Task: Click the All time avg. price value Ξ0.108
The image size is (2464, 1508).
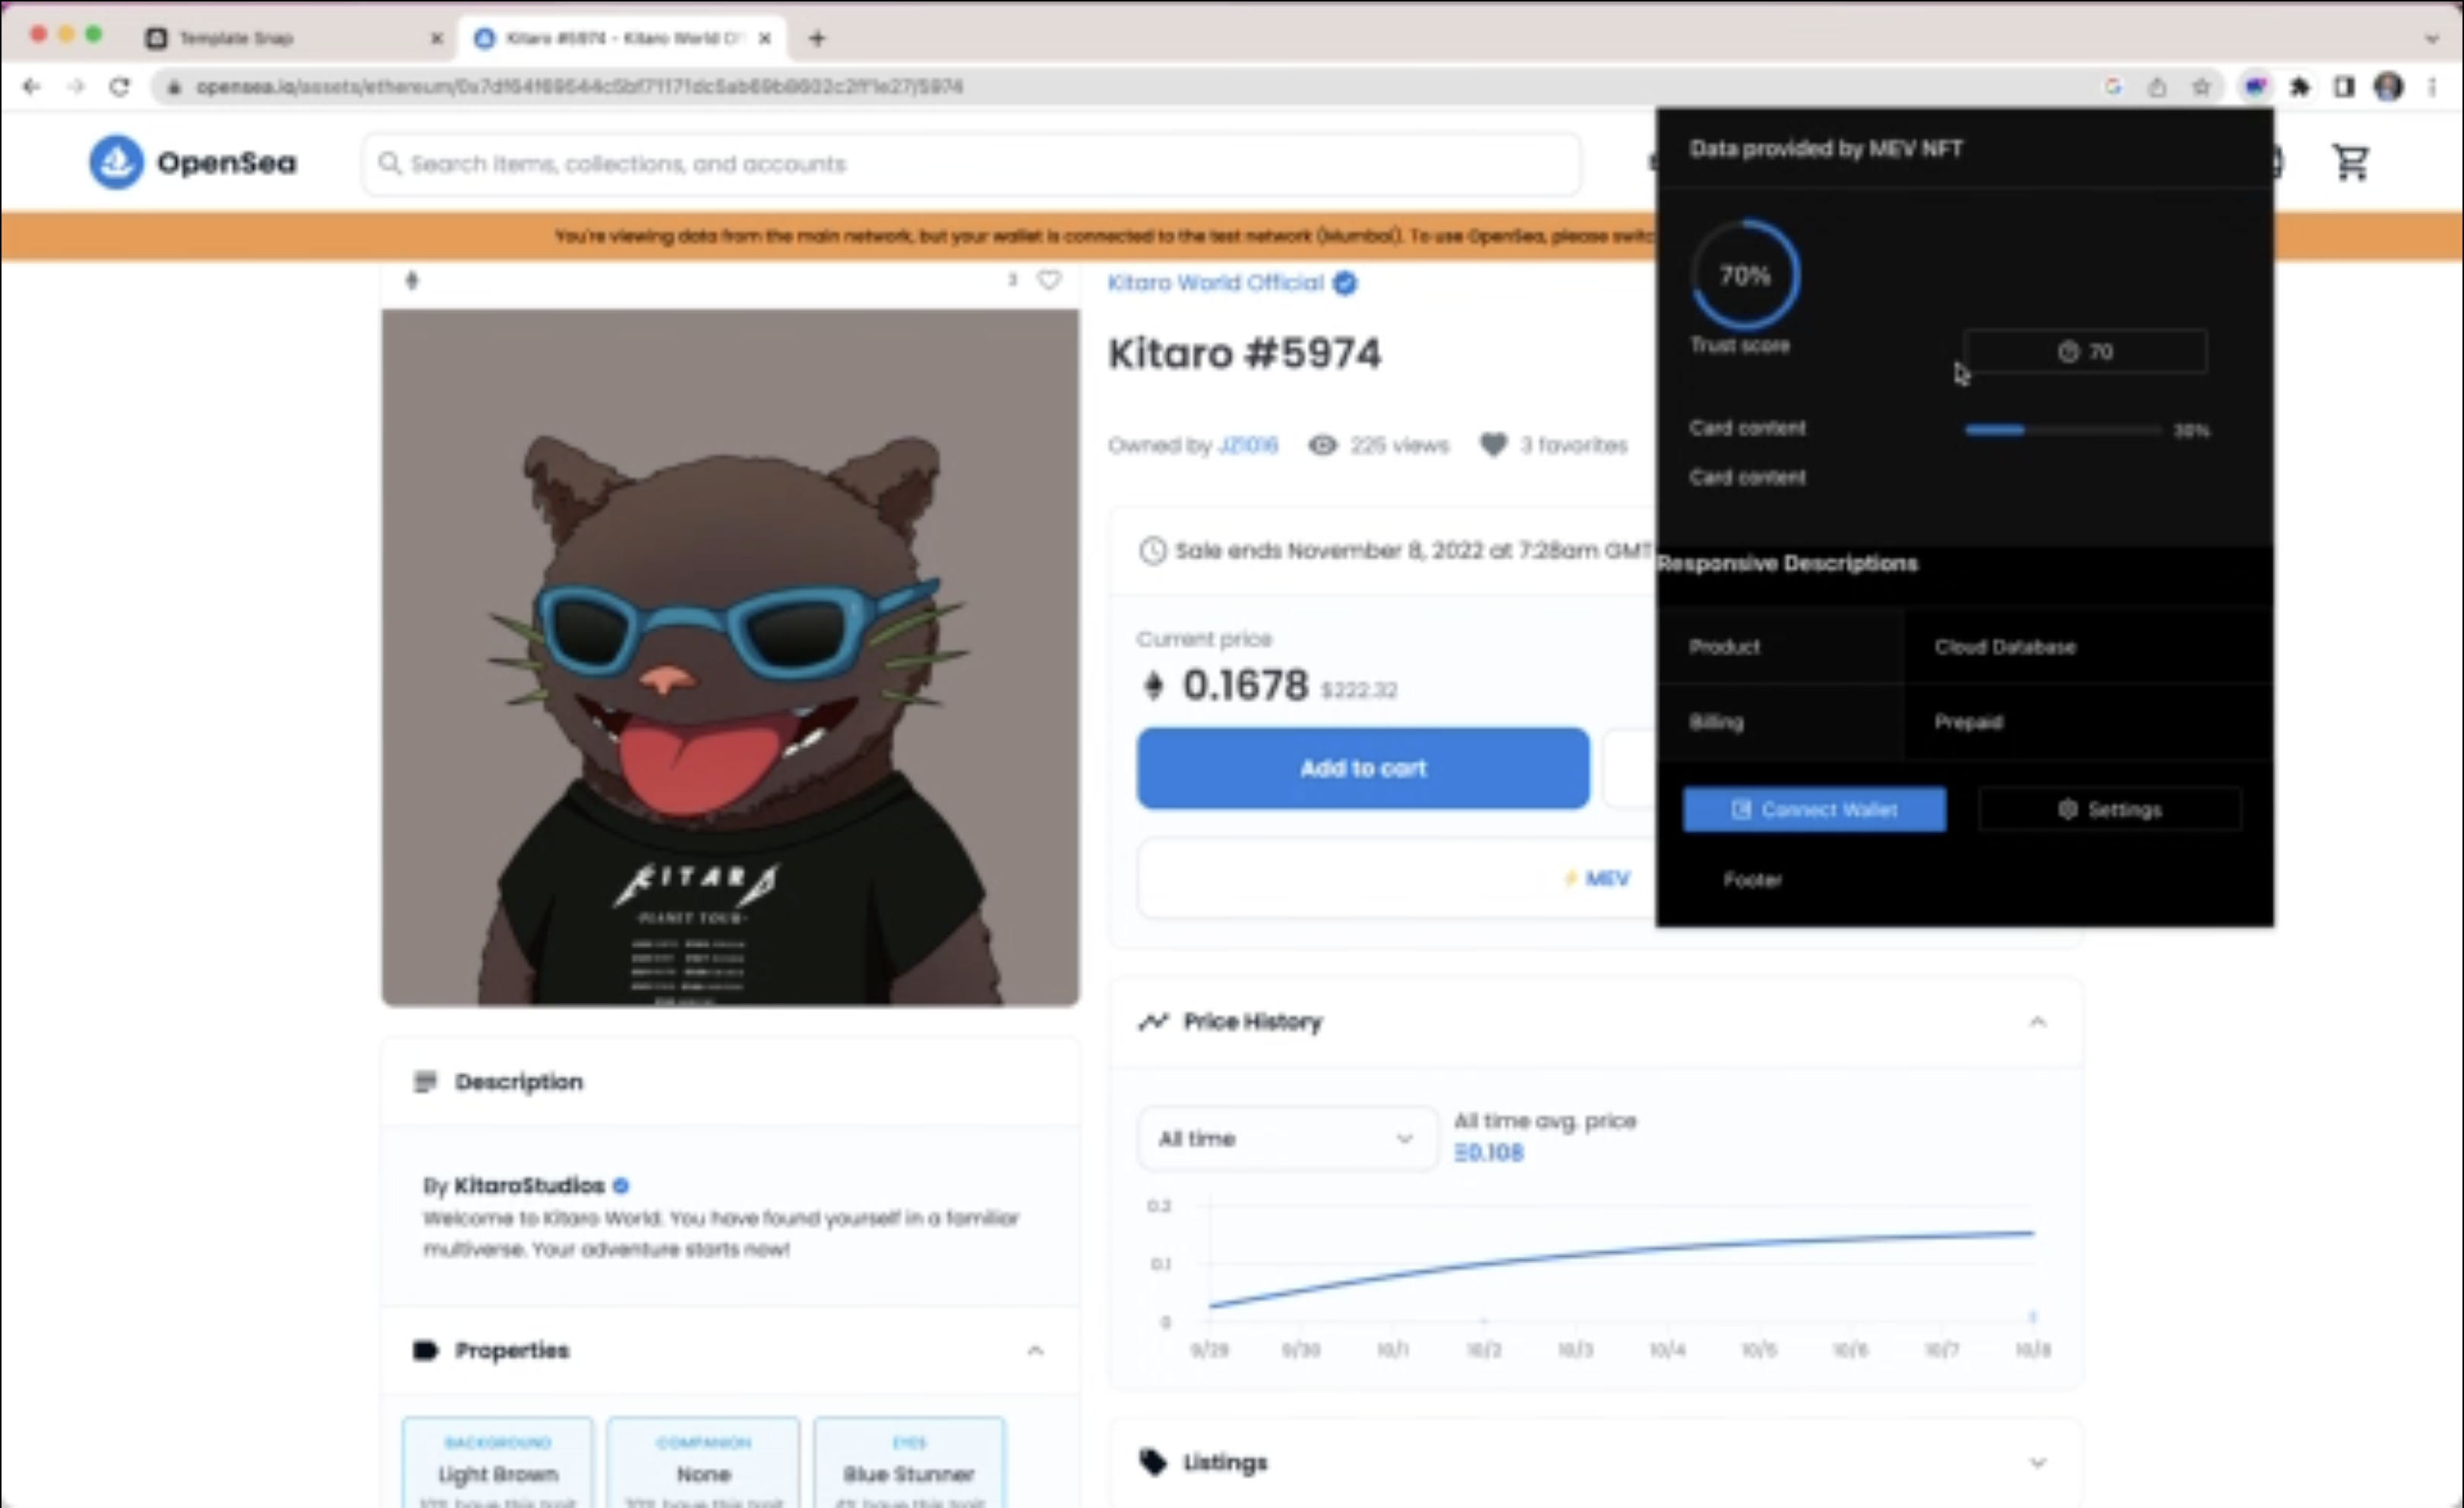Action: 1488,1152
